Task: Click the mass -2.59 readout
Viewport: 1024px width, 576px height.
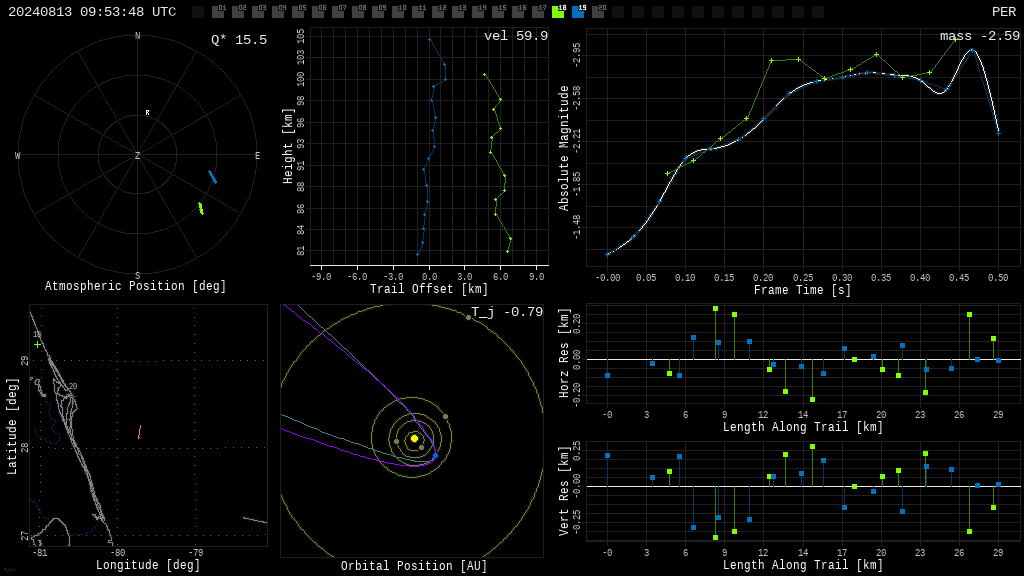Action: tap(980, 36)
